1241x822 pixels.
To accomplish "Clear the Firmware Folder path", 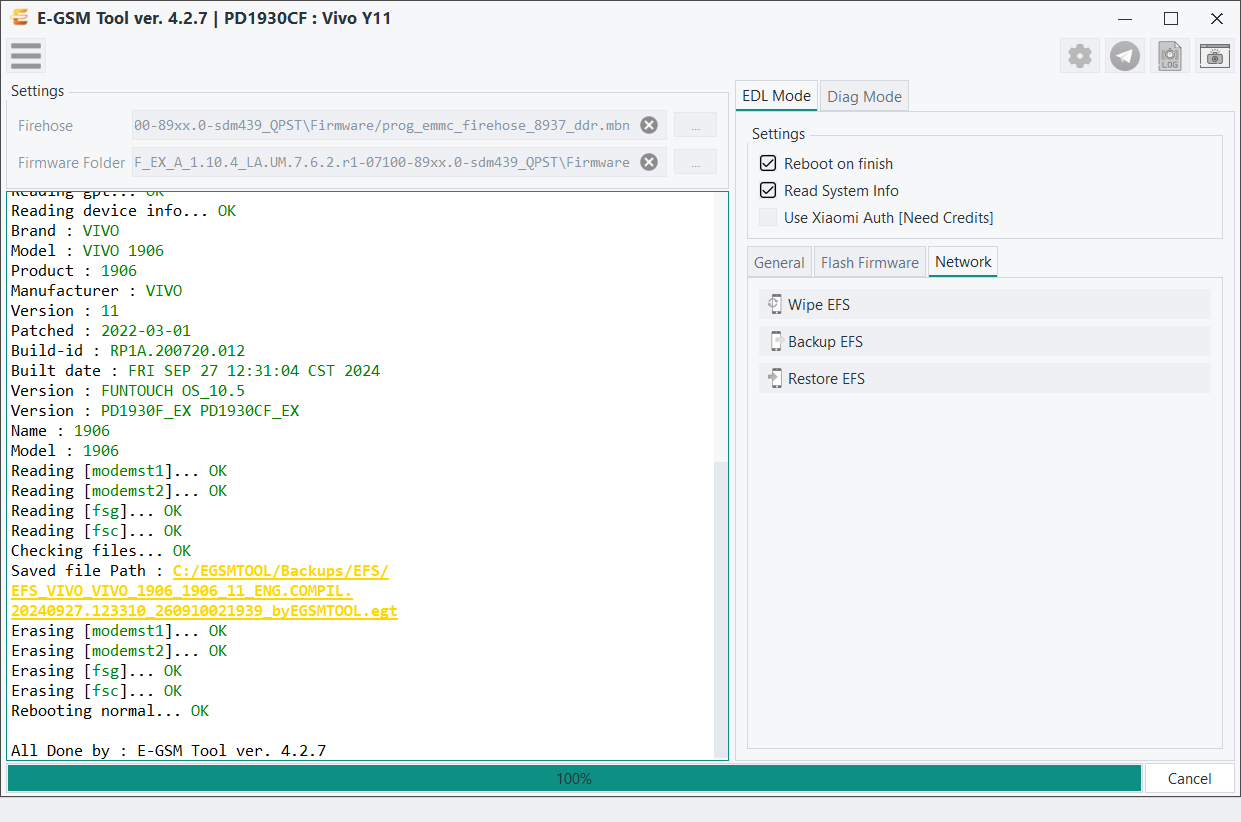I will click(x=649, y=162).
